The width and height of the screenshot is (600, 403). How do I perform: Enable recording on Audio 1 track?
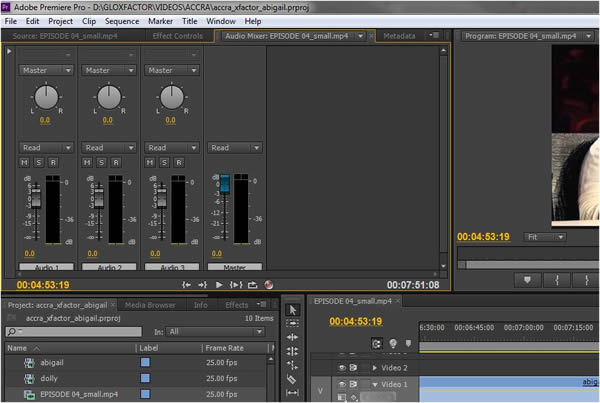pyautogui.click(x=53, y=163)
